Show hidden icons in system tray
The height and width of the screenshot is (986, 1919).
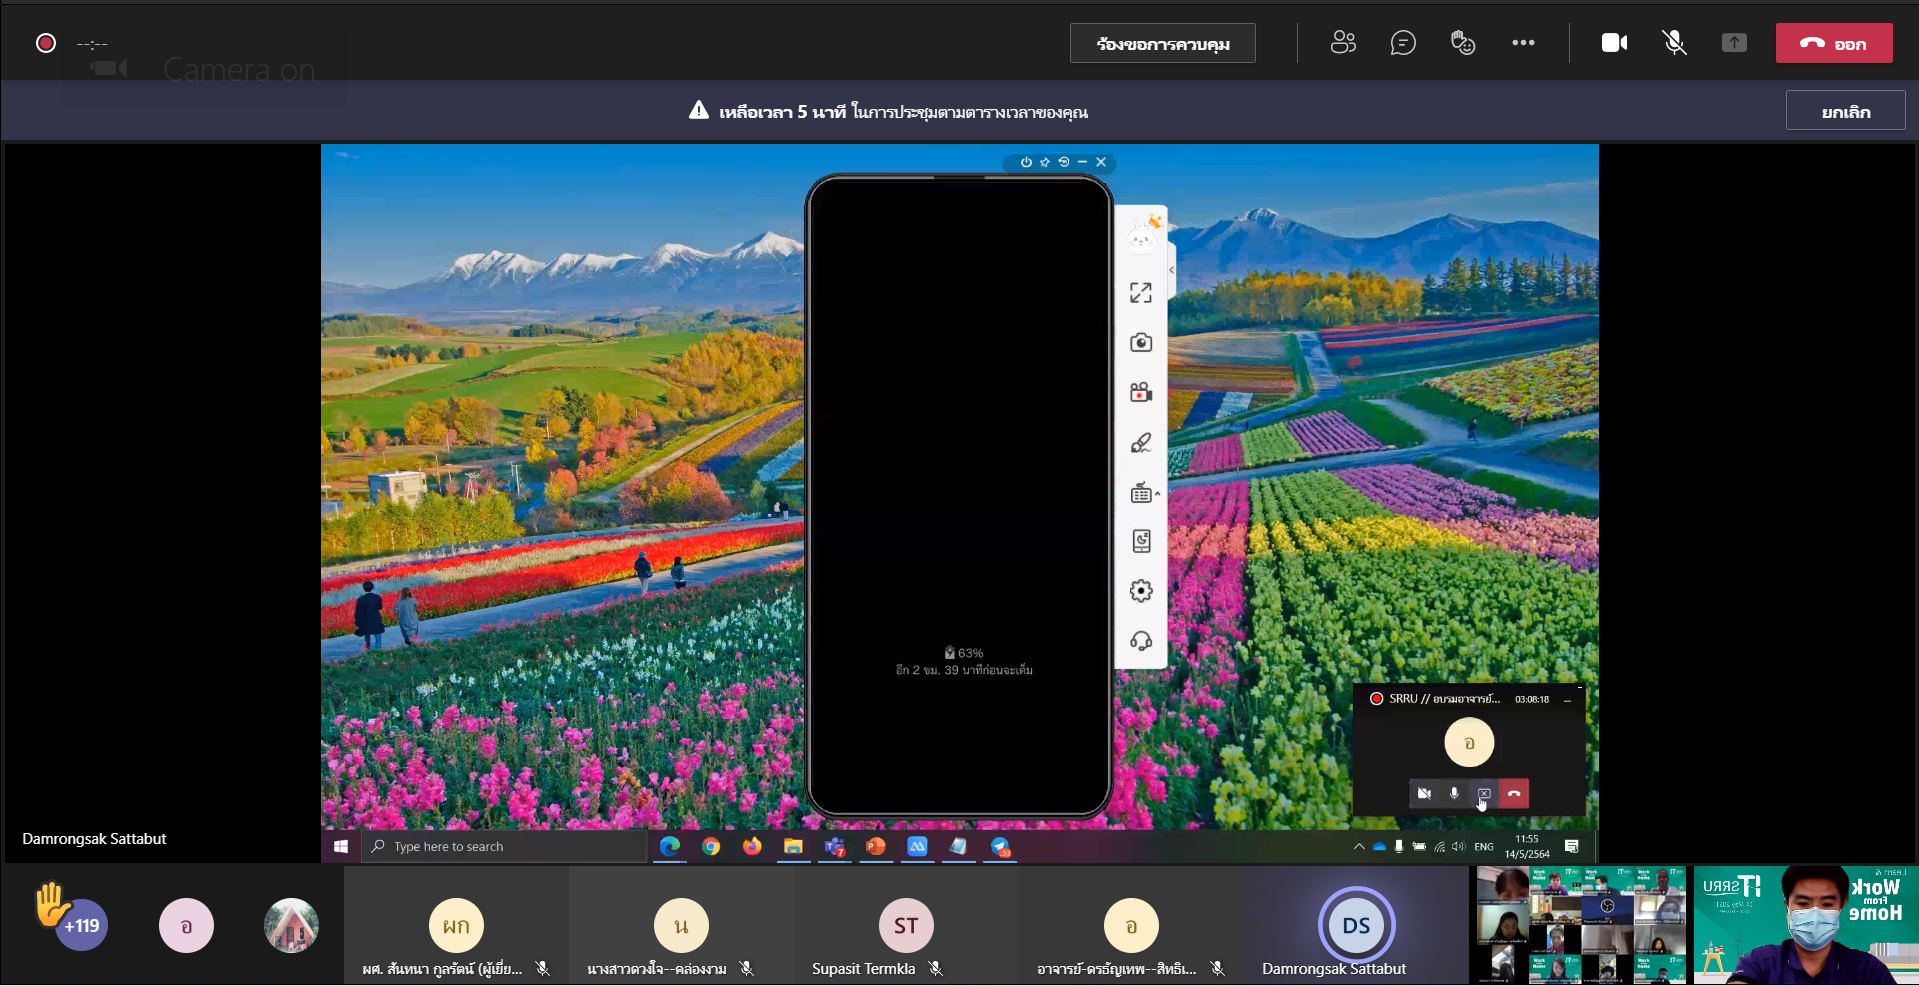pyautogui.click(x=1358, y=847)
